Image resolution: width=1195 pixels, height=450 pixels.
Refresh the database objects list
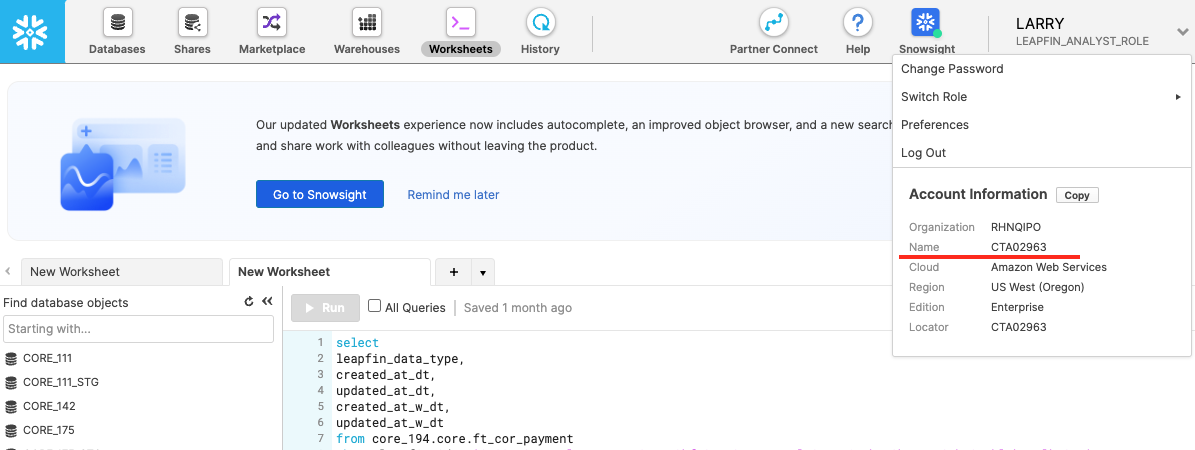click(249, 301)
